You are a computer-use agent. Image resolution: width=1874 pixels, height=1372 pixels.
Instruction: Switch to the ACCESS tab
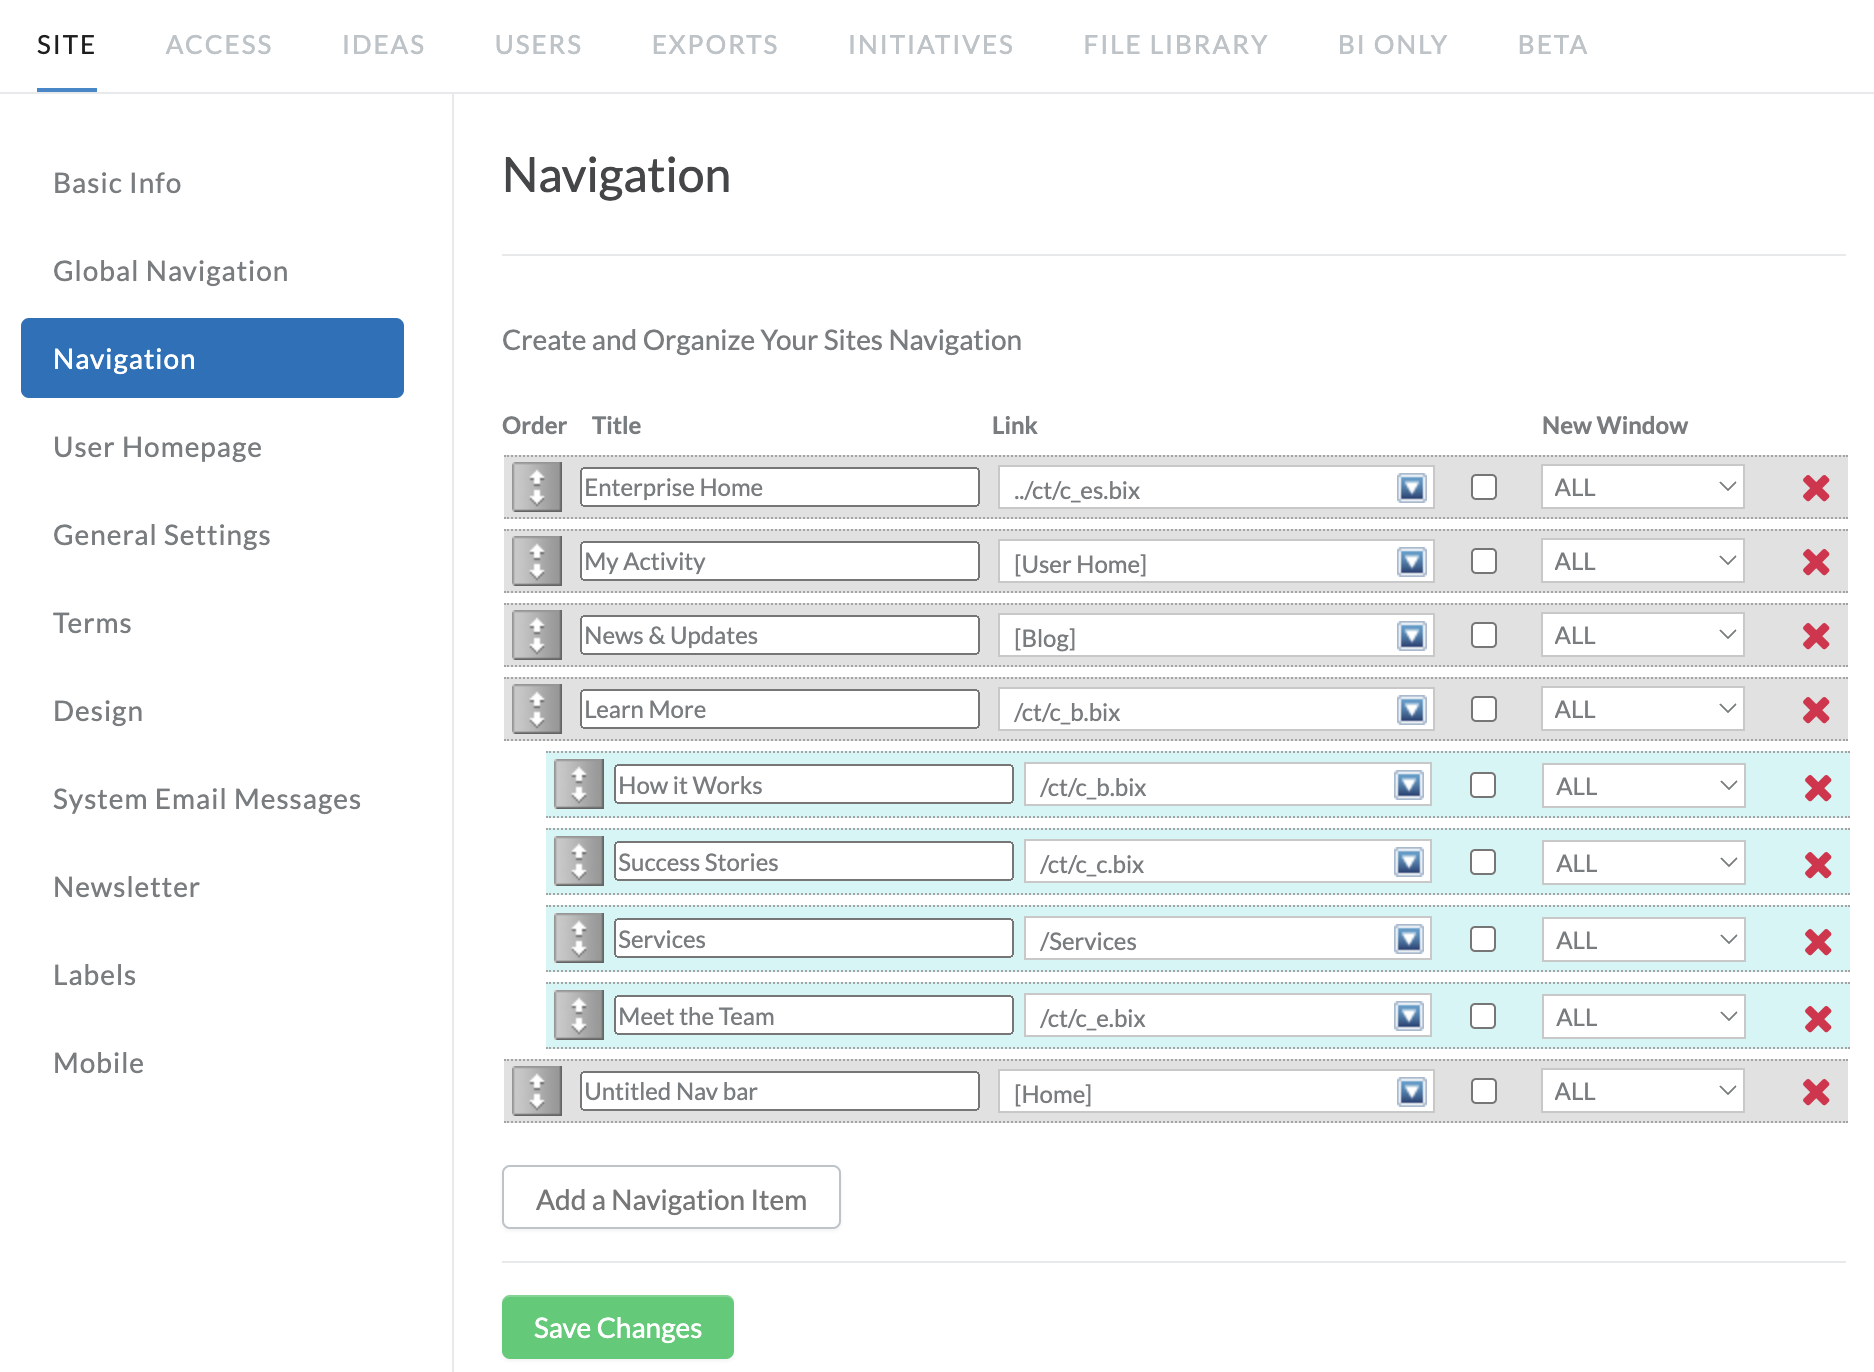(219, 45)
